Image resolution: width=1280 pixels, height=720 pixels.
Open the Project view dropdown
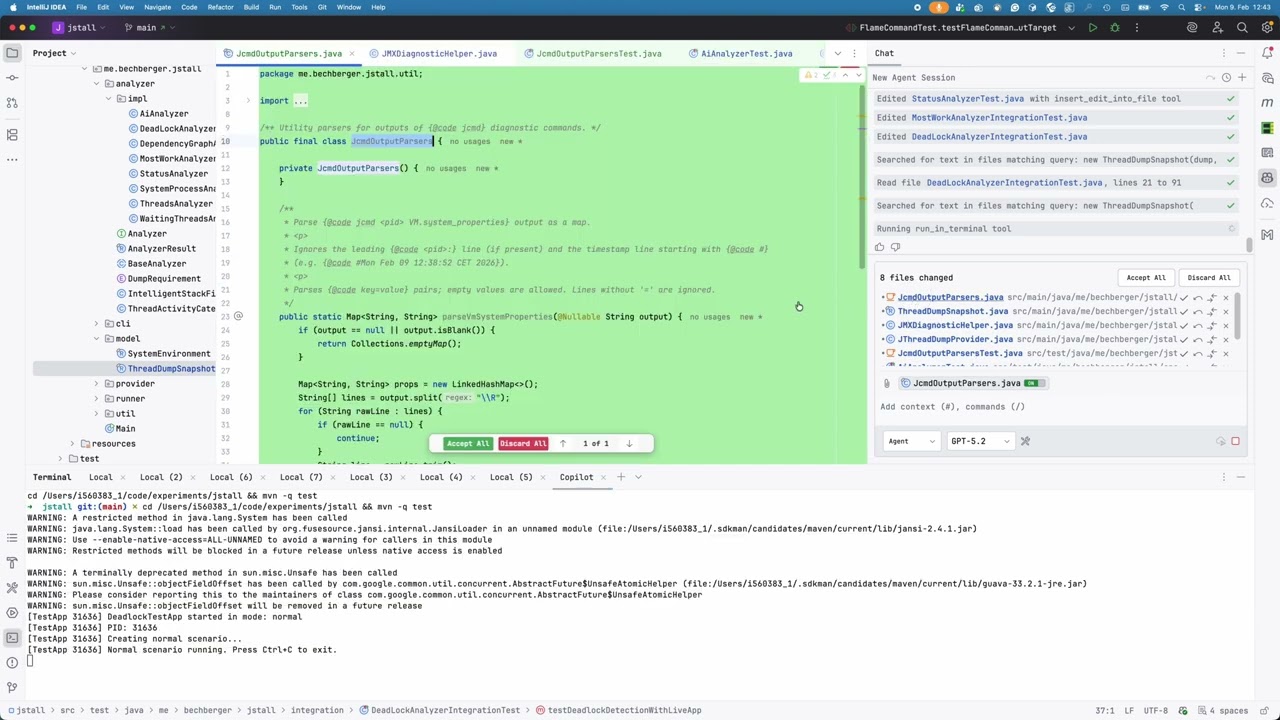pyautogui.click(x=52, y=53)
